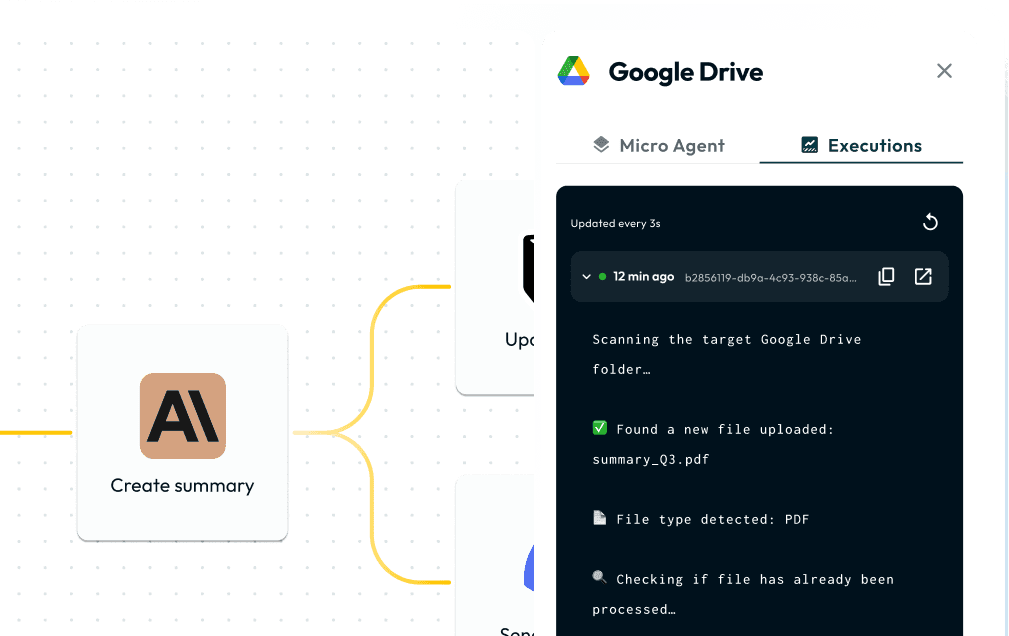Viewport: 1009px width, 636px height.
Task: Select the execution ID text b2856119-db9a
Action: (770, 278)
